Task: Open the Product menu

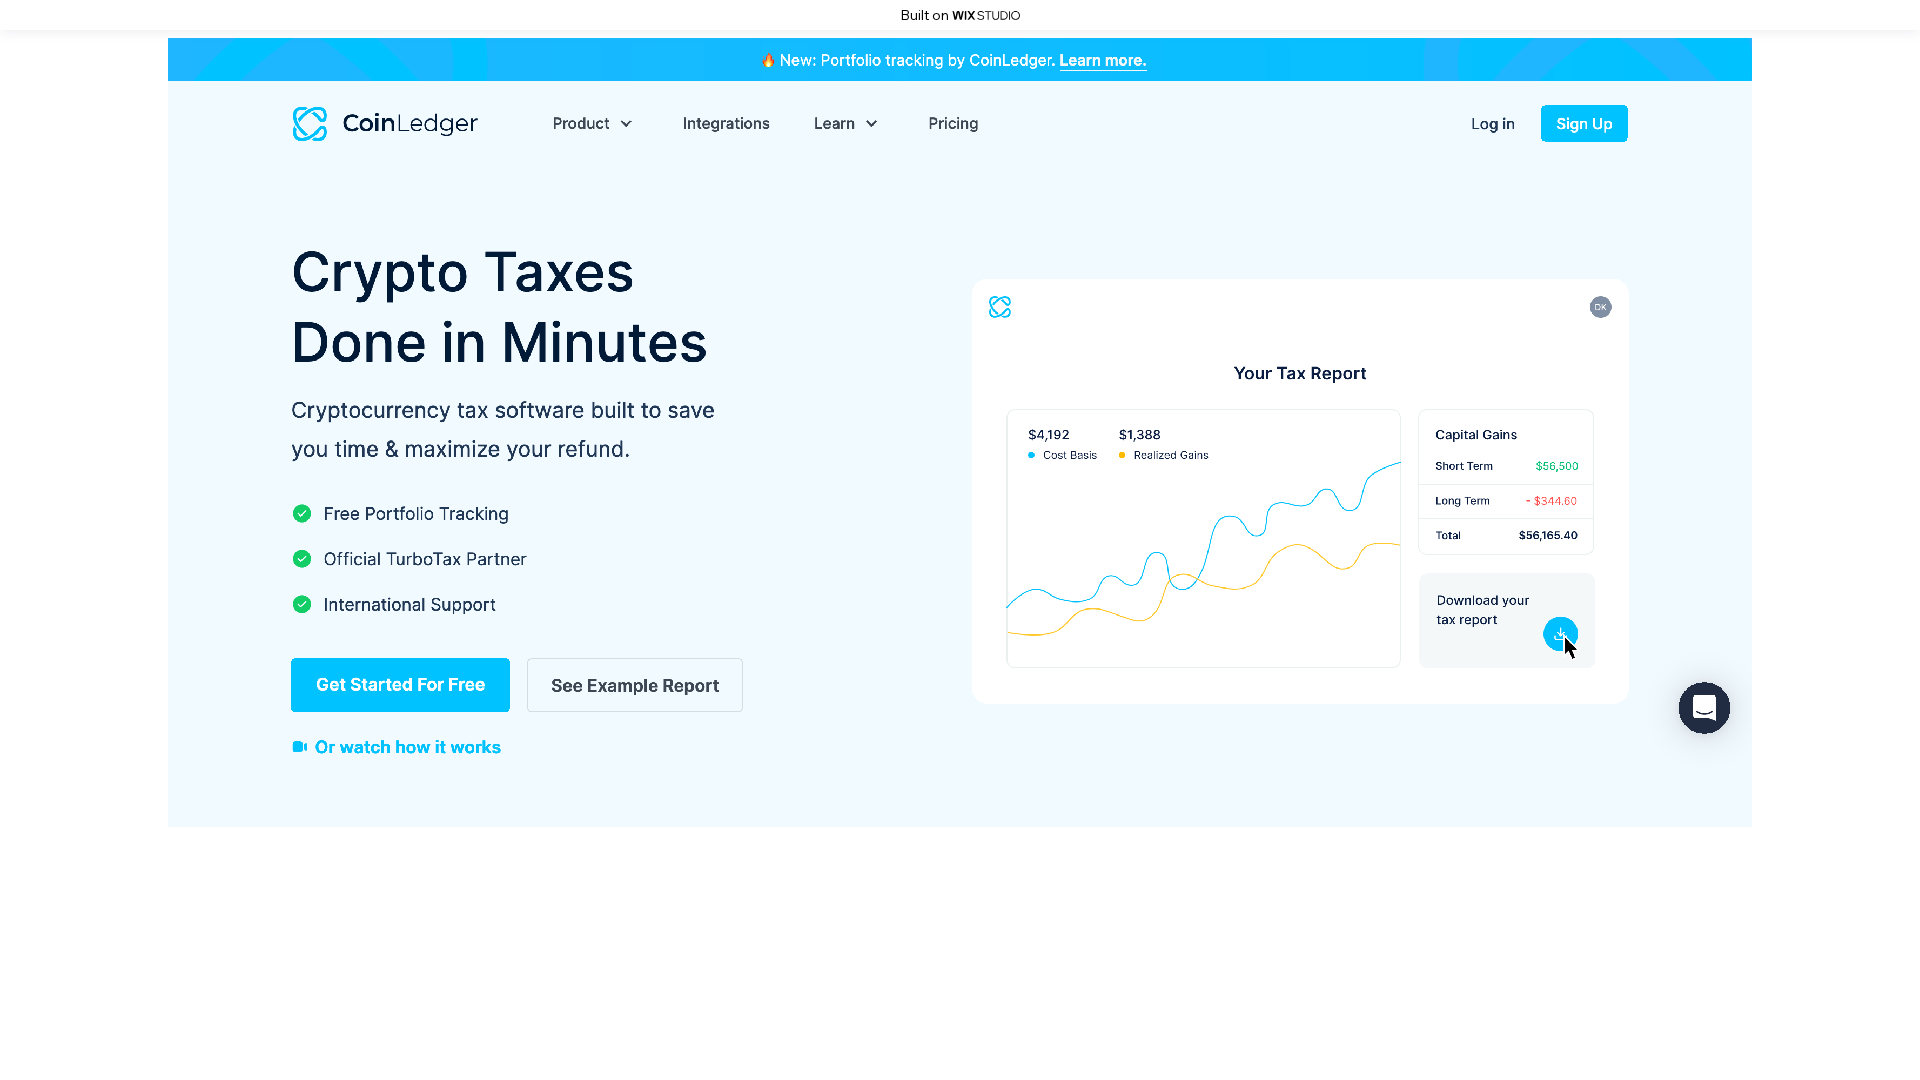Action: click(x=593, y=124)
